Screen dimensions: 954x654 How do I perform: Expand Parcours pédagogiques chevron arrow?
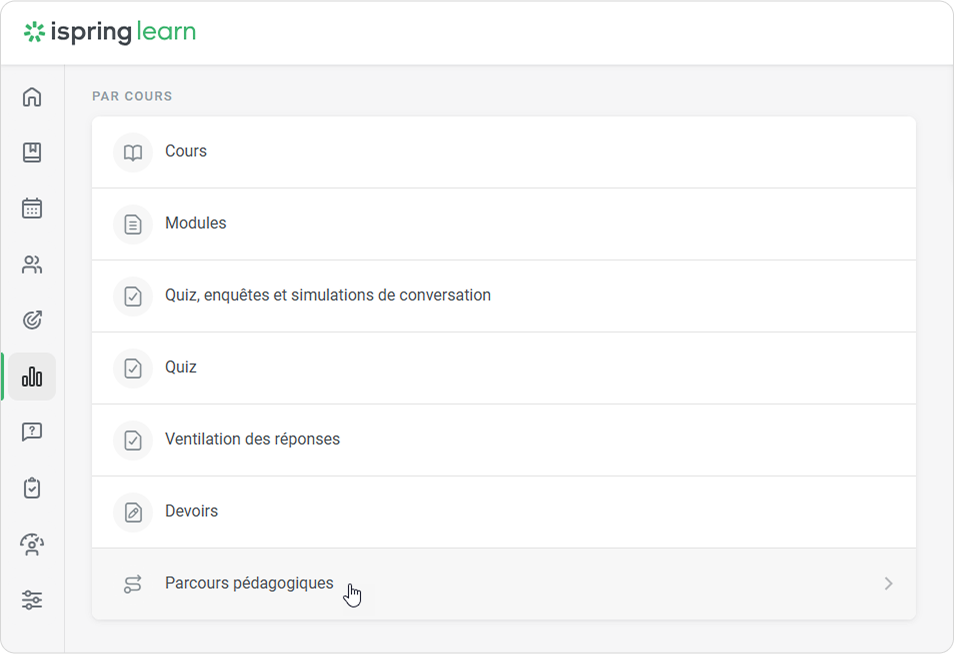pos(888,584)
